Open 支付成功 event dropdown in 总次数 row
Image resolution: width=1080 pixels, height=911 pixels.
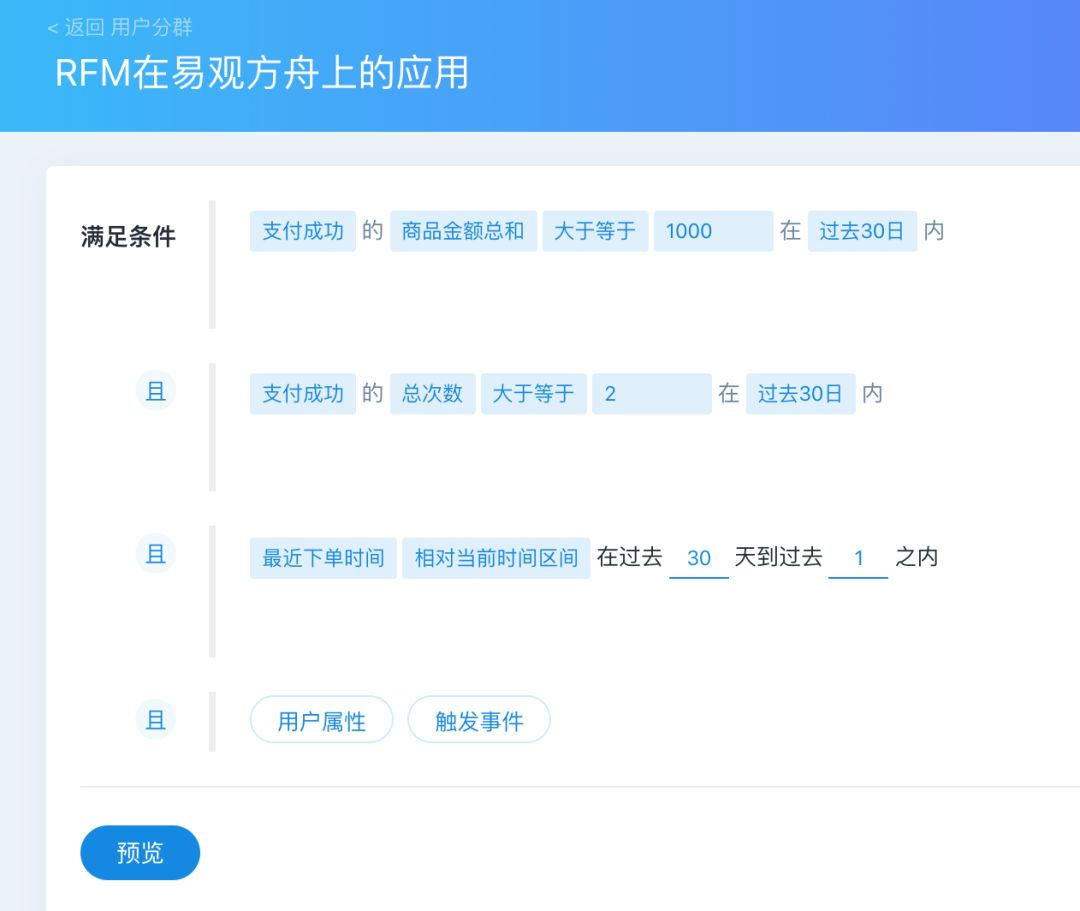click(x=302, y=394)
